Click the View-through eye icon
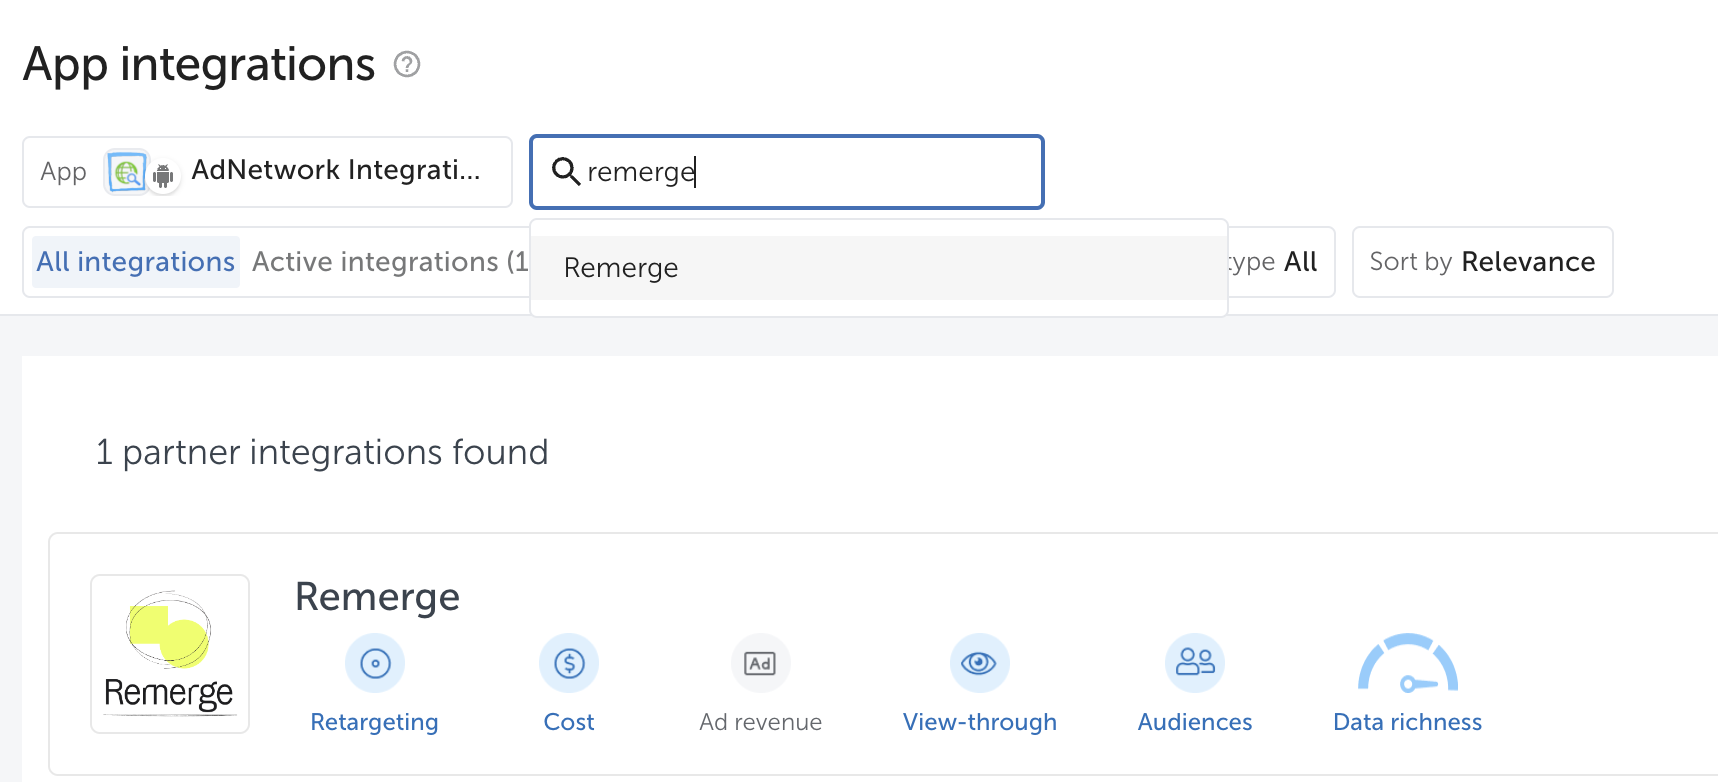The image size is (1718, 782). click(x=979, y=663)
